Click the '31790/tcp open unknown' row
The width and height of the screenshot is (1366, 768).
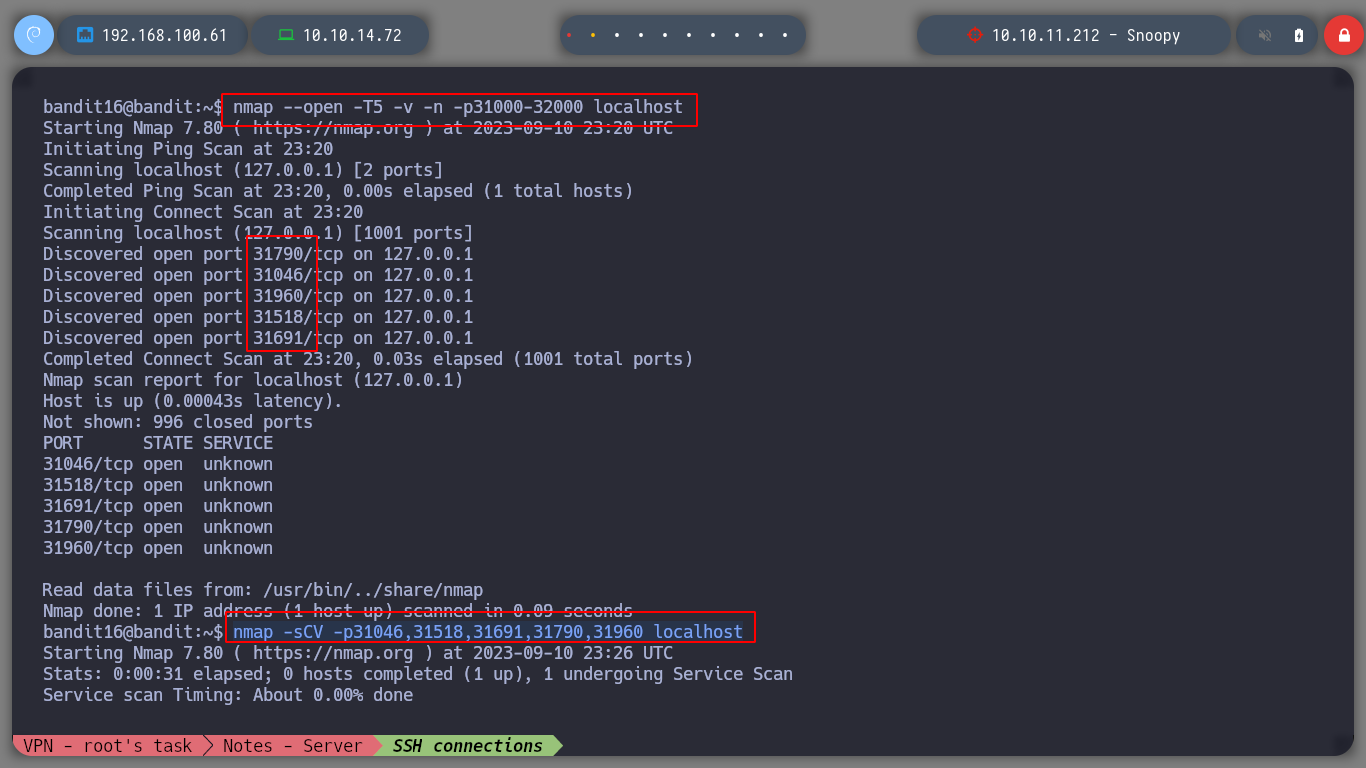158,527
